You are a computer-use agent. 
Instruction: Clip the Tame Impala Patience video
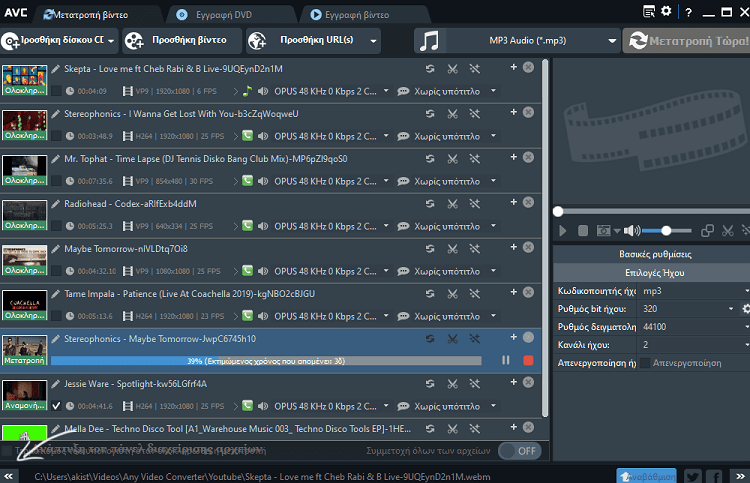point(452,294)
